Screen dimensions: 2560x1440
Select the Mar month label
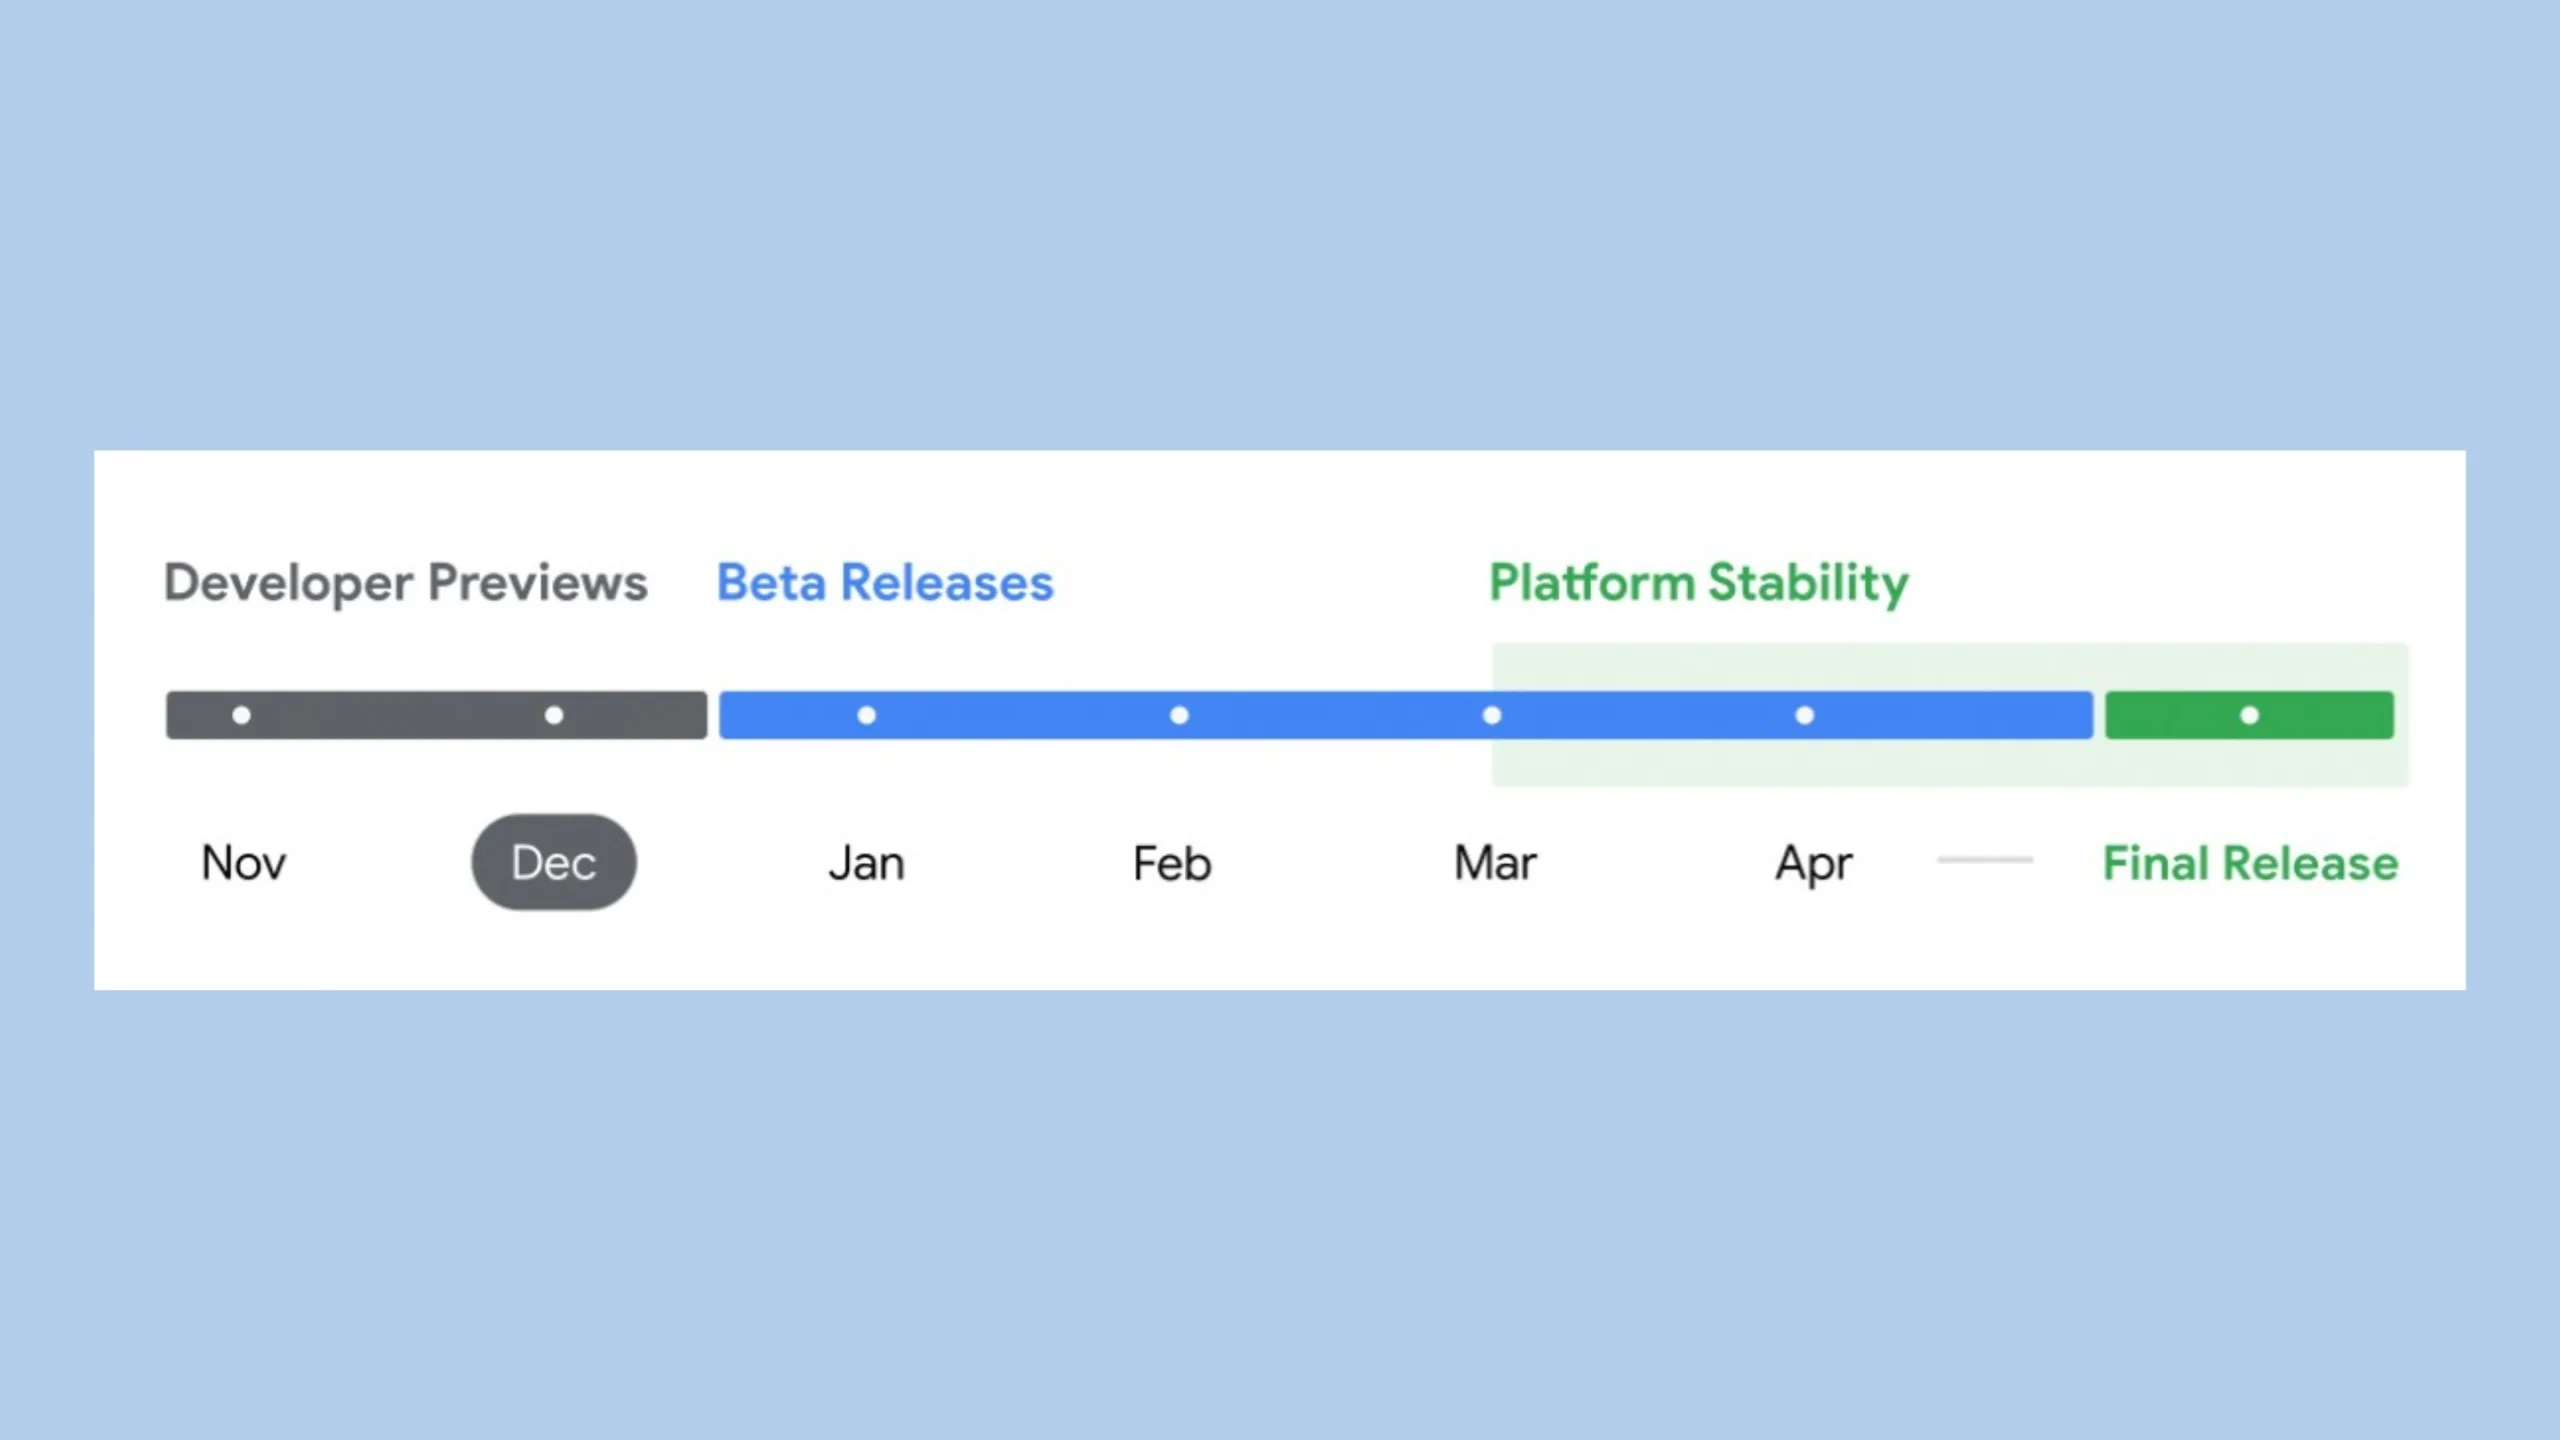pyautogui.click(x=1495, y=862)
